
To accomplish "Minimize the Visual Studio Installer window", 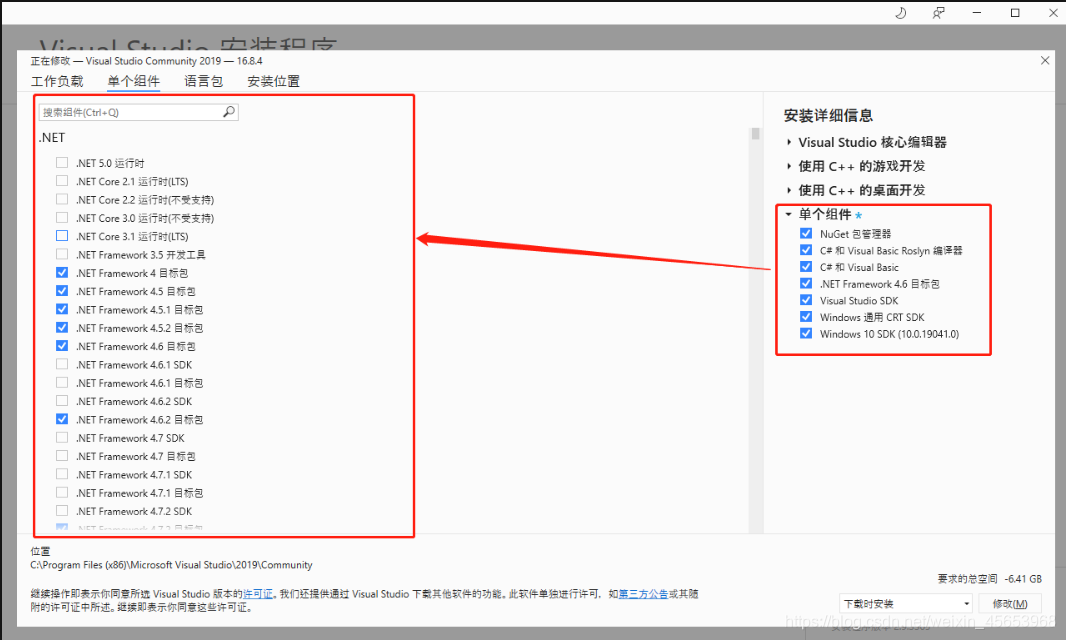I will coord(977,13).
